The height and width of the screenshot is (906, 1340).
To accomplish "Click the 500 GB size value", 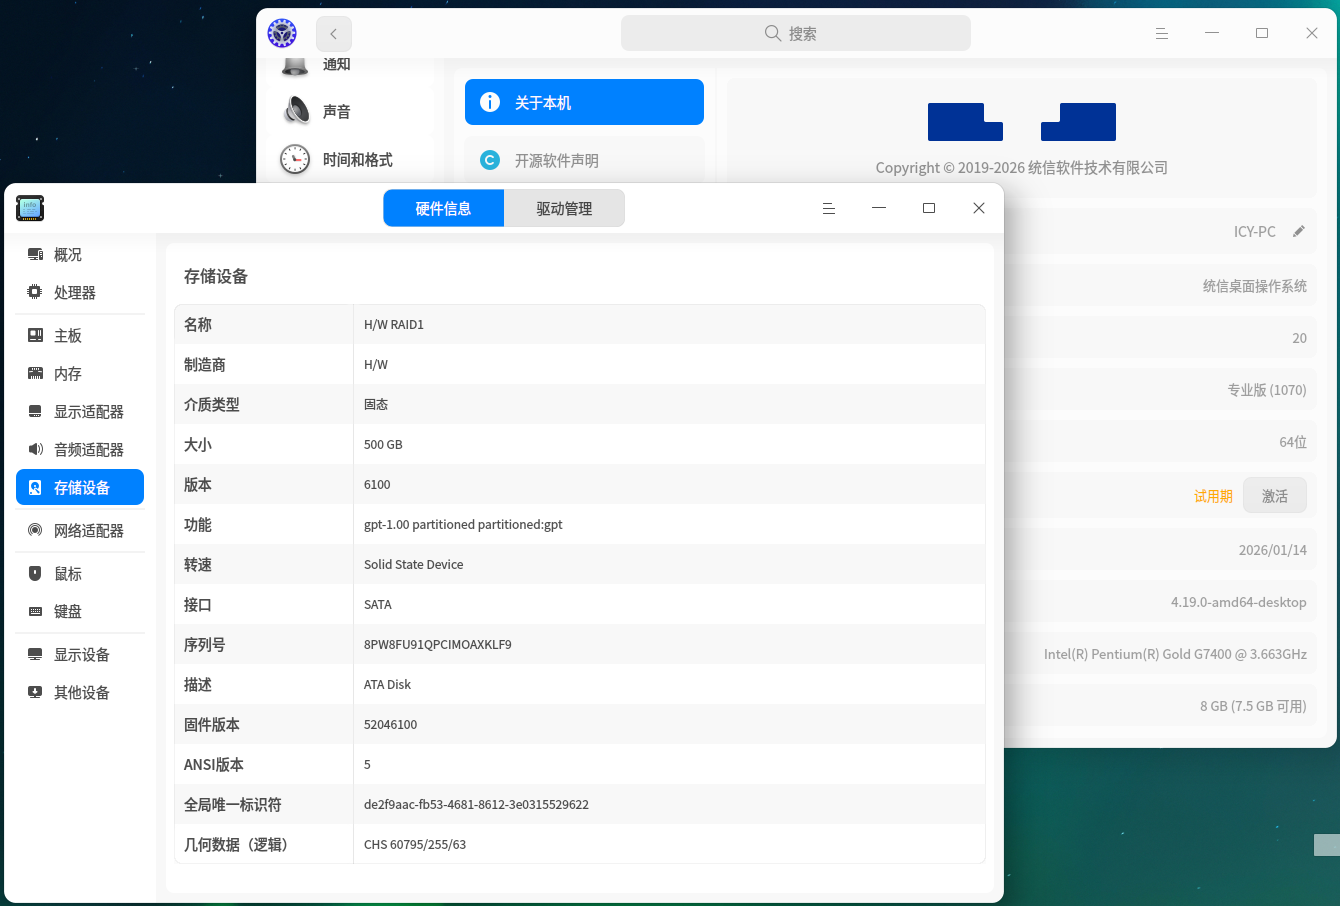I will (x=383, y=445).
